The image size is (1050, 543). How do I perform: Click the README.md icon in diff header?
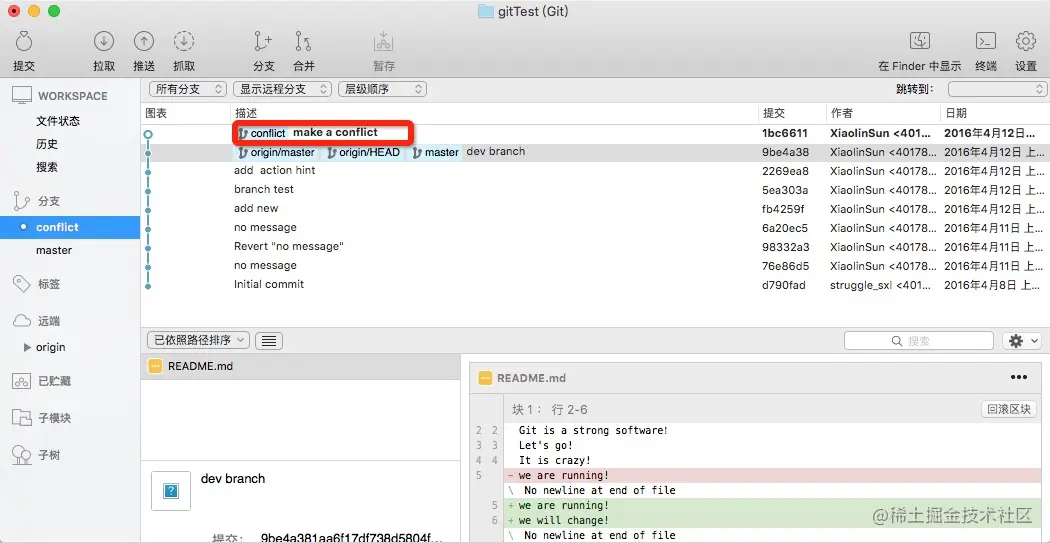[485, 378]
